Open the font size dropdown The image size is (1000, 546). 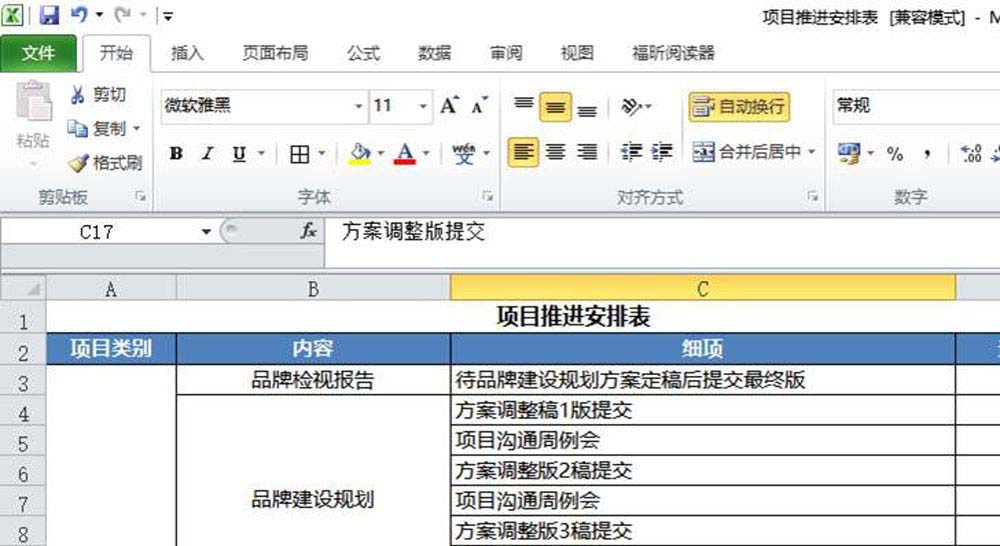pyautogui.click(x=424, y=106)
